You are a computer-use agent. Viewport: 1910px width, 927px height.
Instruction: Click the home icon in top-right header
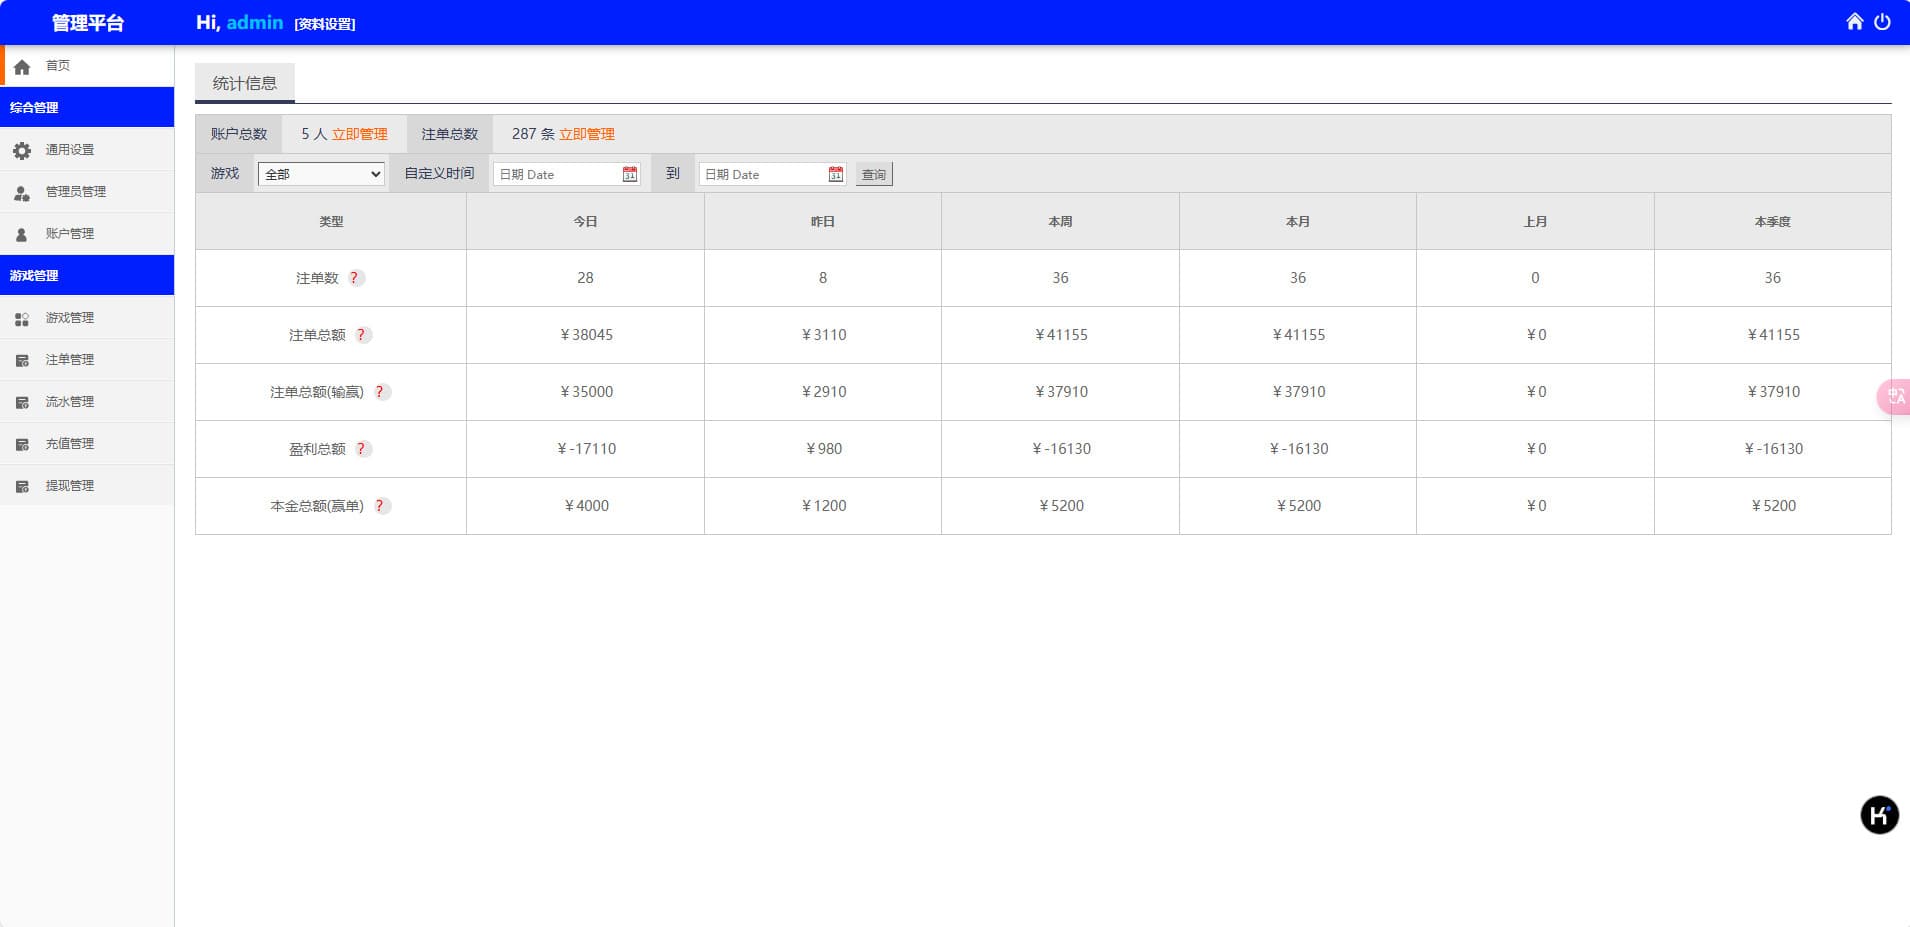1854,22
